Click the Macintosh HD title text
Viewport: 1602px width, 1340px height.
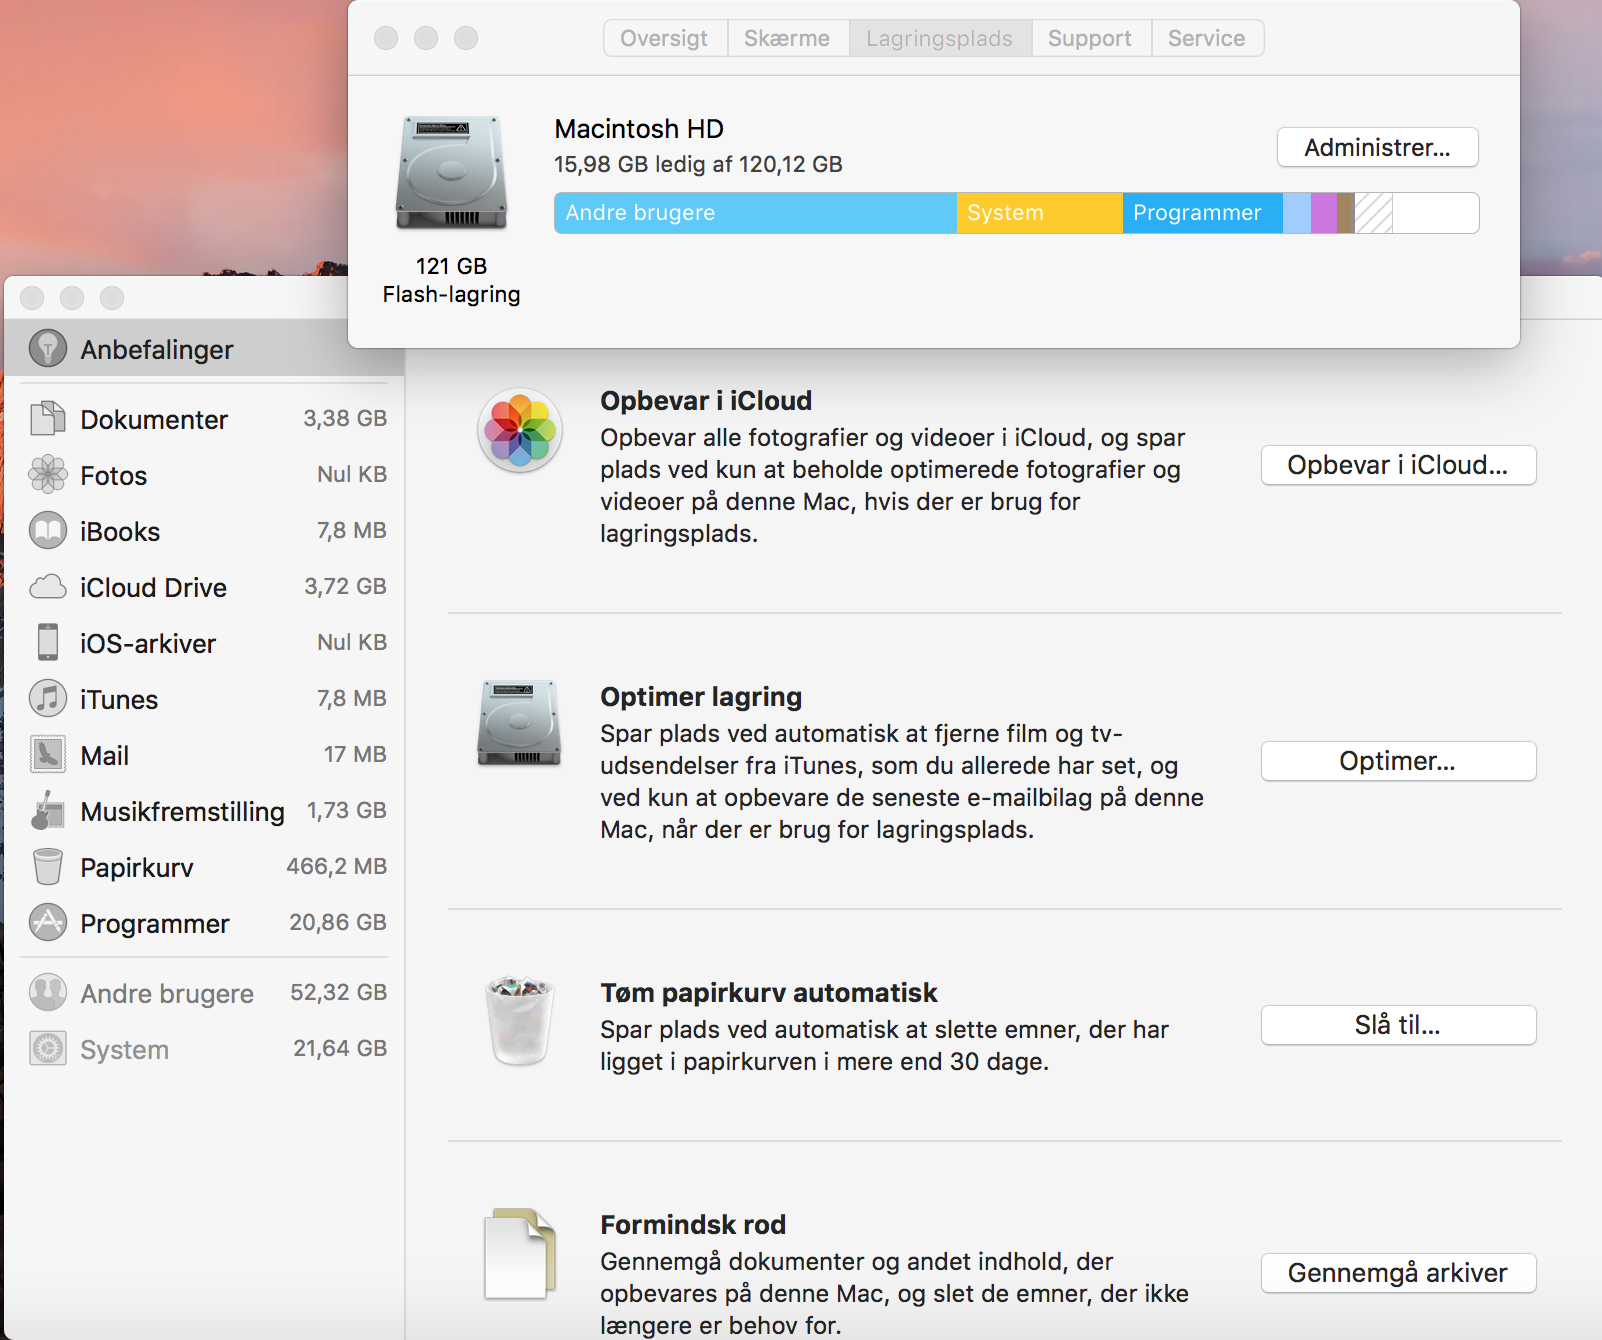click(639, 129)
